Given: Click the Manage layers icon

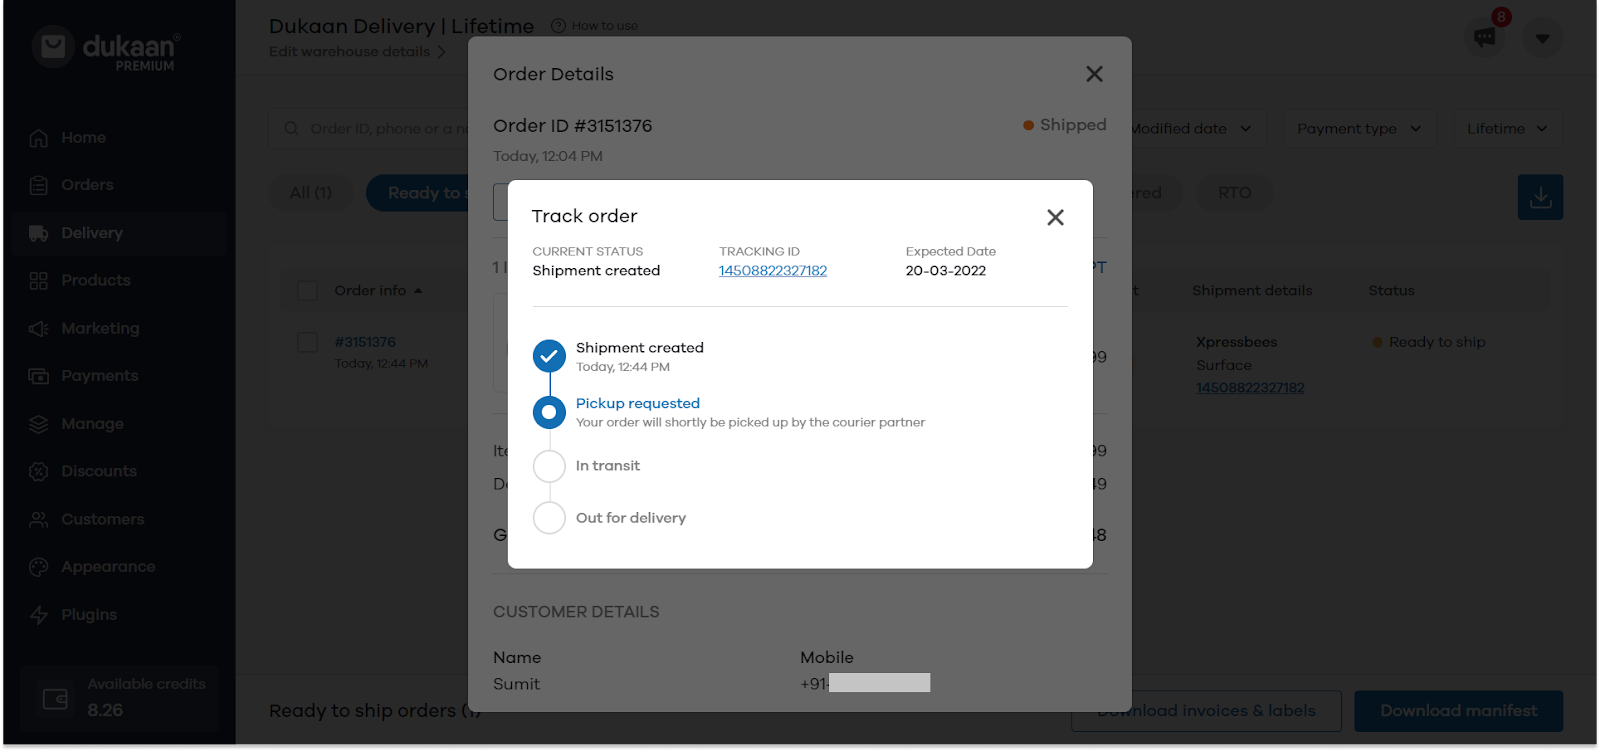Looking at the screenshot, I should (x=39, y=424).
